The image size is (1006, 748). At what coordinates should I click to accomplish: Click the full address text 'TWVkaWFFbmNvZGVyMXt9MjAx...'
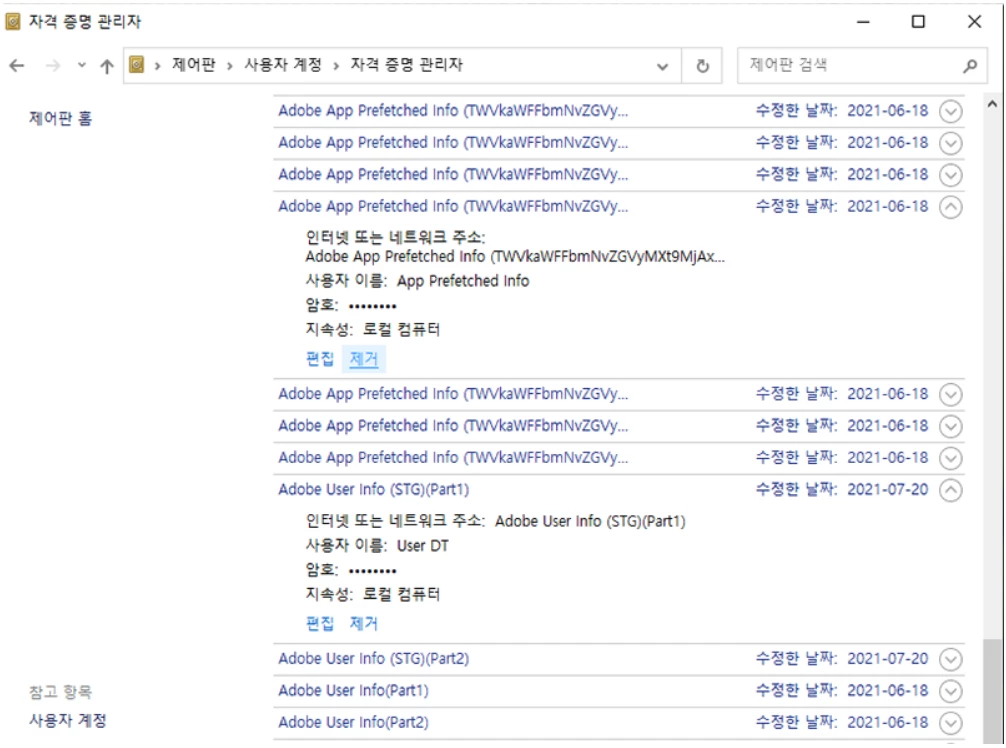point(608,257)
